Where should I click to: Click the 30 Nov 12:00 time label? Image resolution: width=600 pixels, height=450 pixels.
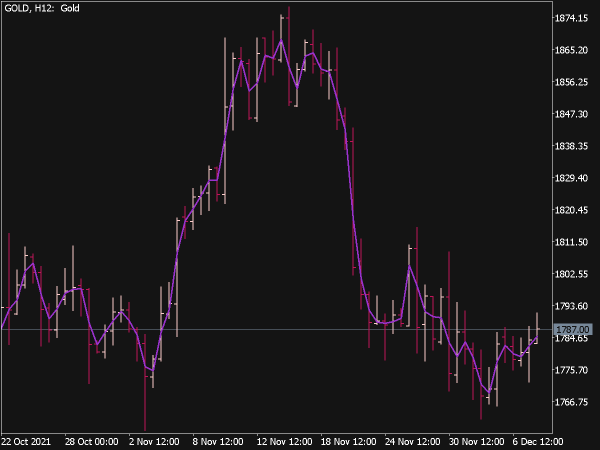pyautogui.click(x=476, y=442)
